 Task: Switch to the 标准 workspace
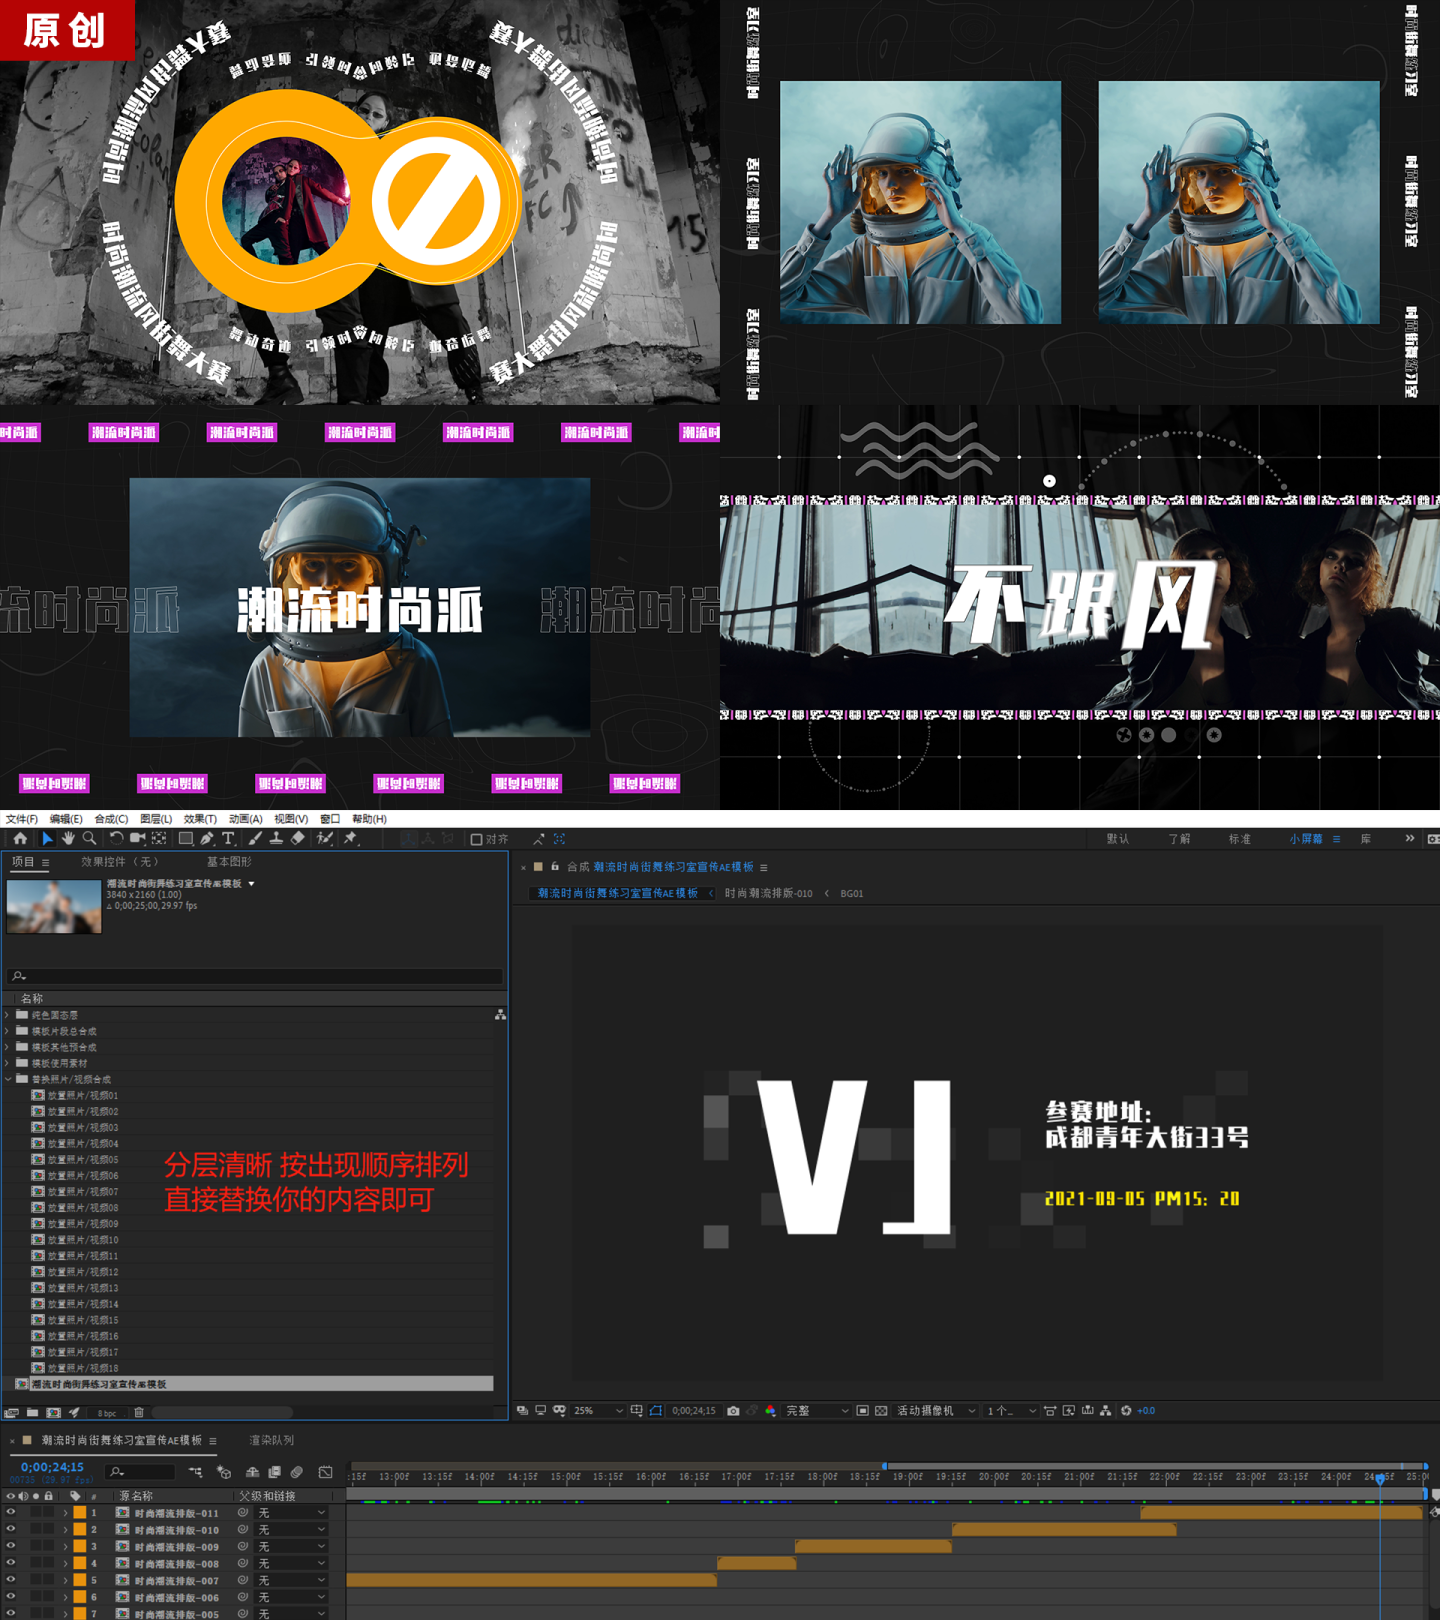1240,839
